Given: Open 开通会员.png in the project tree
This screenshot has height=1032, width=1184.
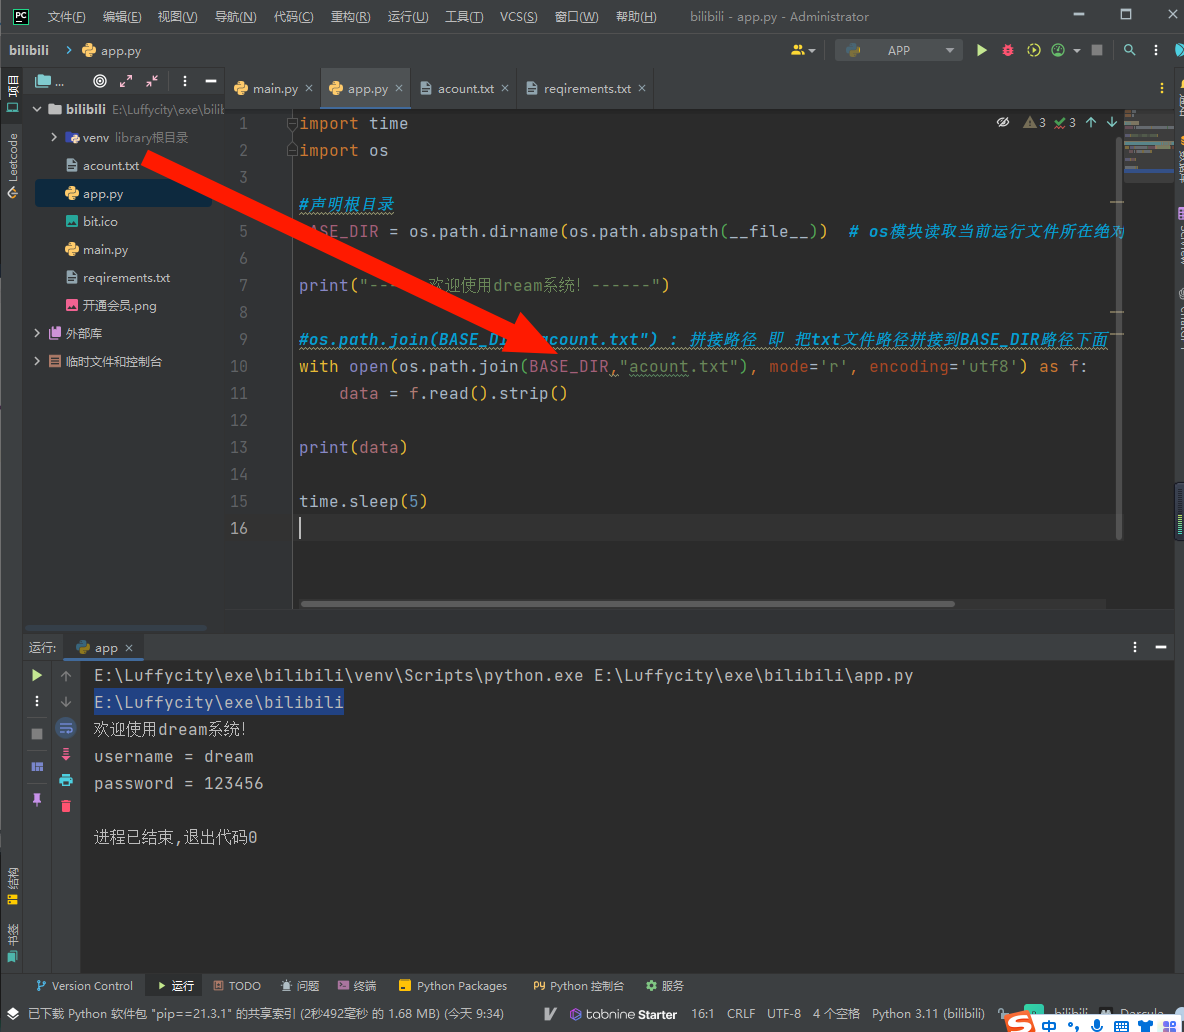Looking at the screenshot, I should click(119, 306).
